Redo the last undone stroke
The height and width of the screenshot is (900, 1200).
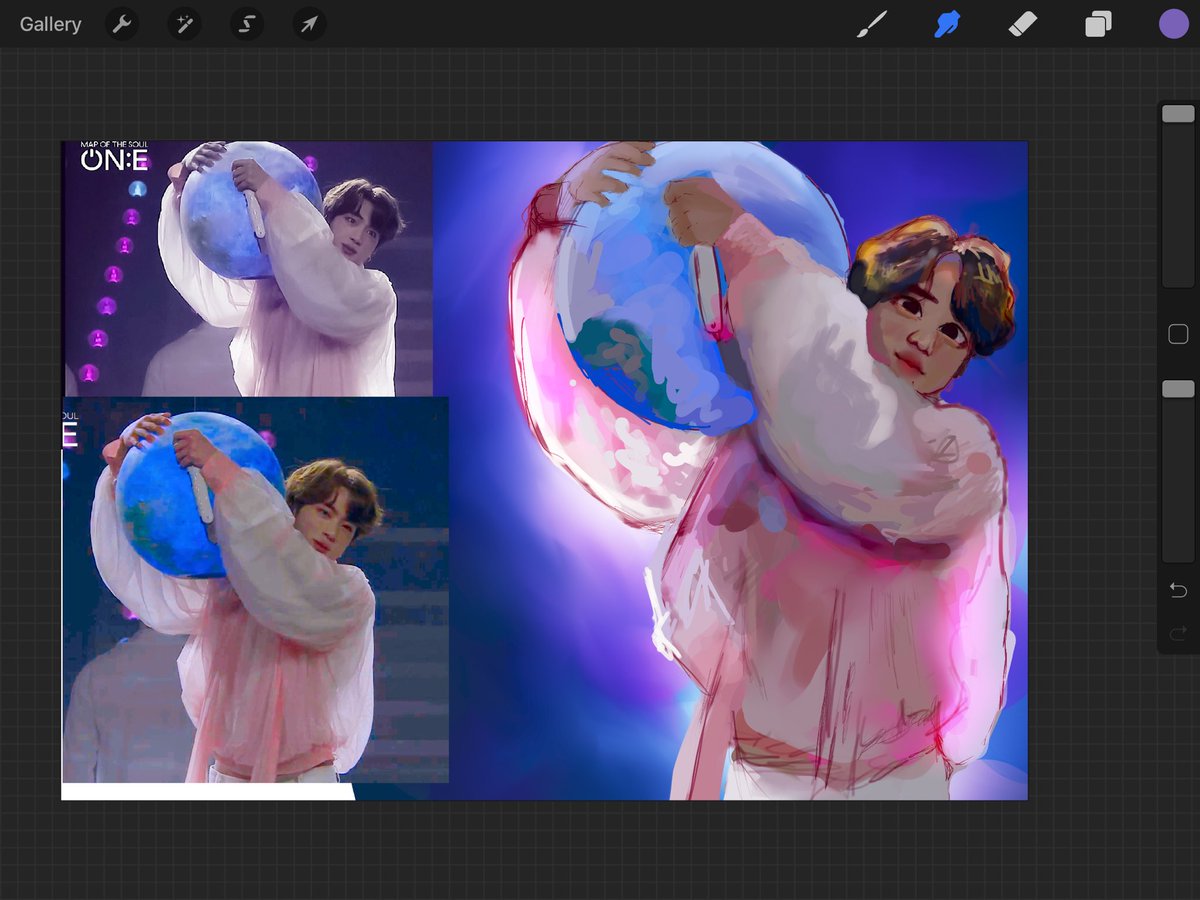[x=1178, y=632]
